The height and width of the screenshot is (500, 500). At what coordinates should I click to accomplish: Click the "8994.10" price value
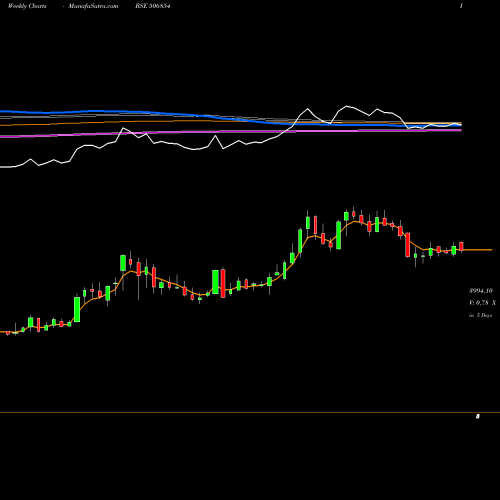pos(481,291)
